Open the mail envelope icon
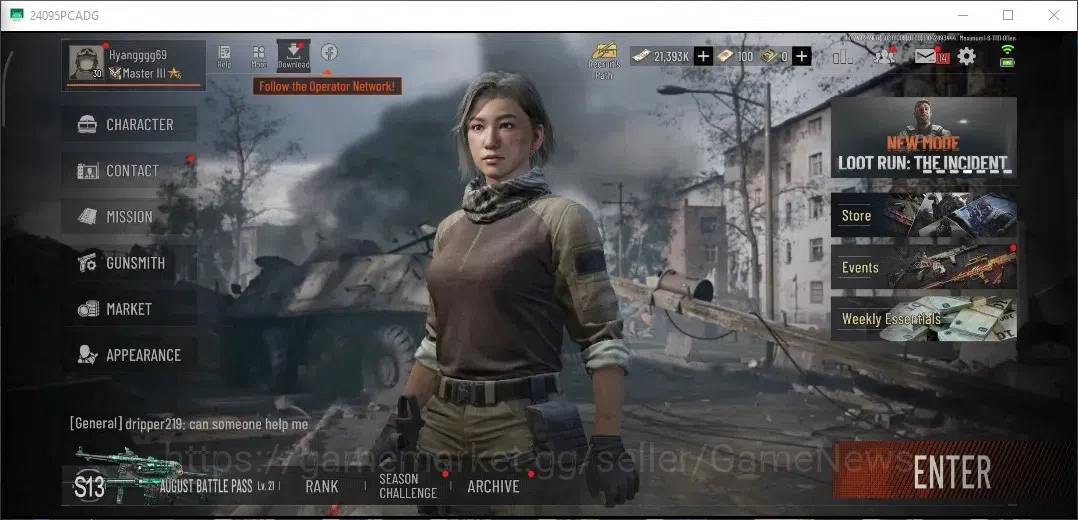Viewport: 1078px width, 520px height. click(925, 56)
